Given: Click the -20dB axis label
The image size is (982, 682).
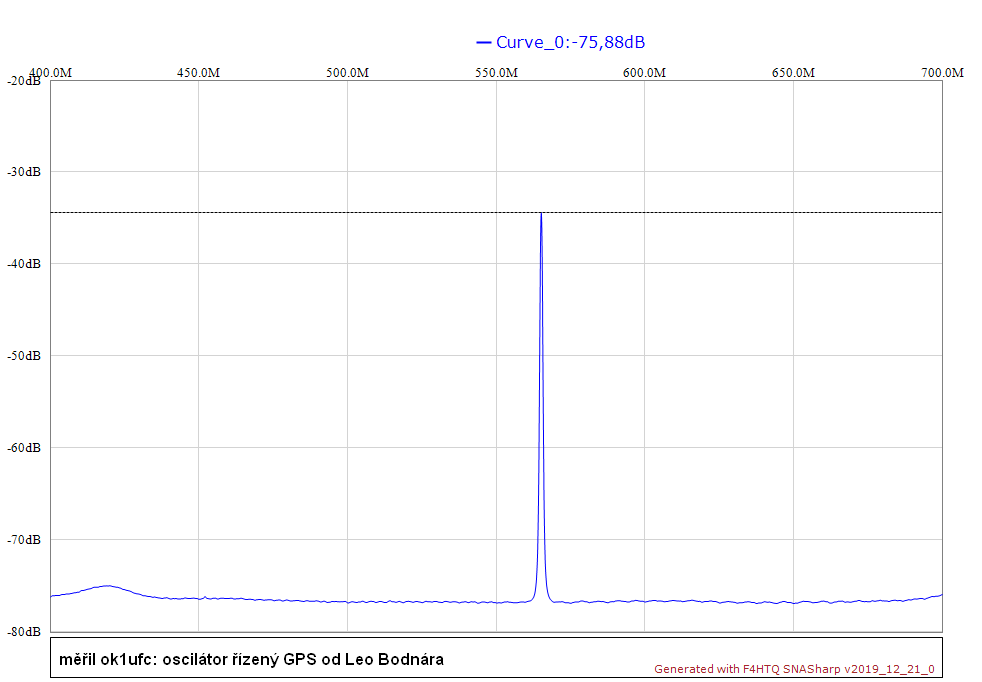Looking at the screenshot, I should pos(24,81).
